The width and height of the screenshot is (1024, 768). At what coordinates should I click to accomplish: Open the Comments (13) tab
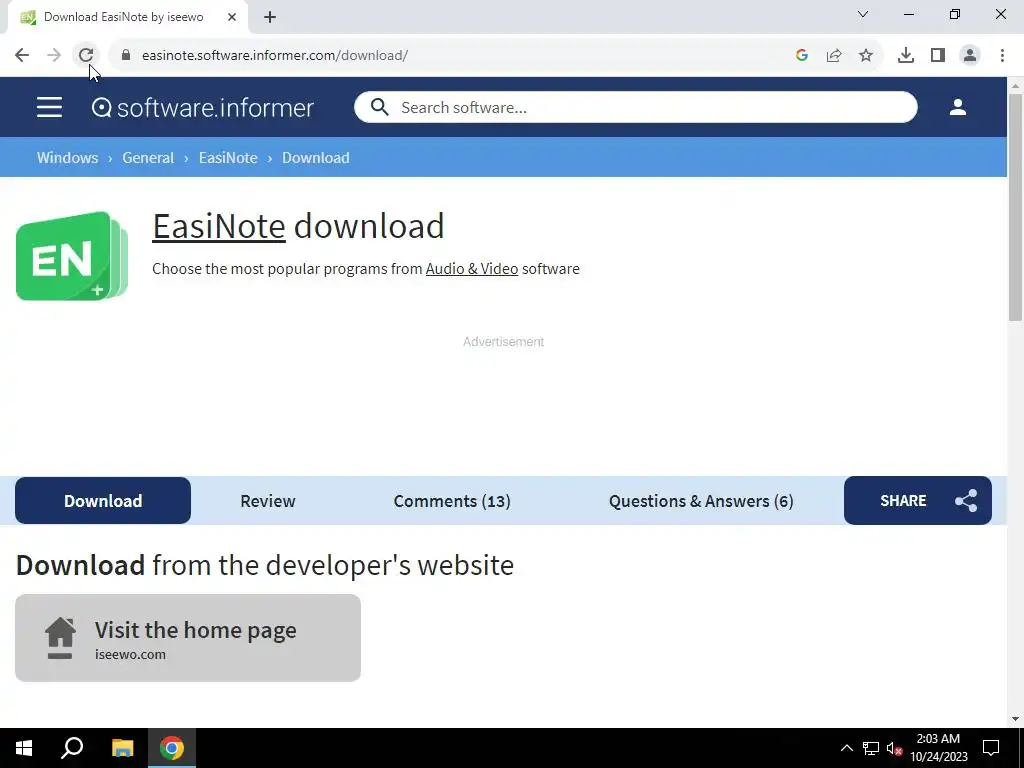452,501
